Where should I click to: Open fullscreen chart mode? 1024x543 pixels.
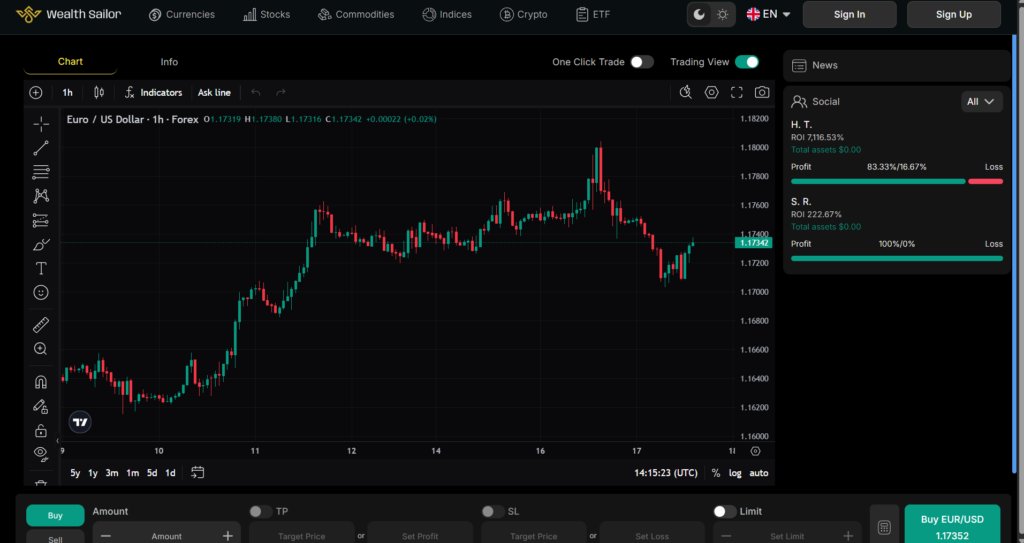(x=737, y=93)
